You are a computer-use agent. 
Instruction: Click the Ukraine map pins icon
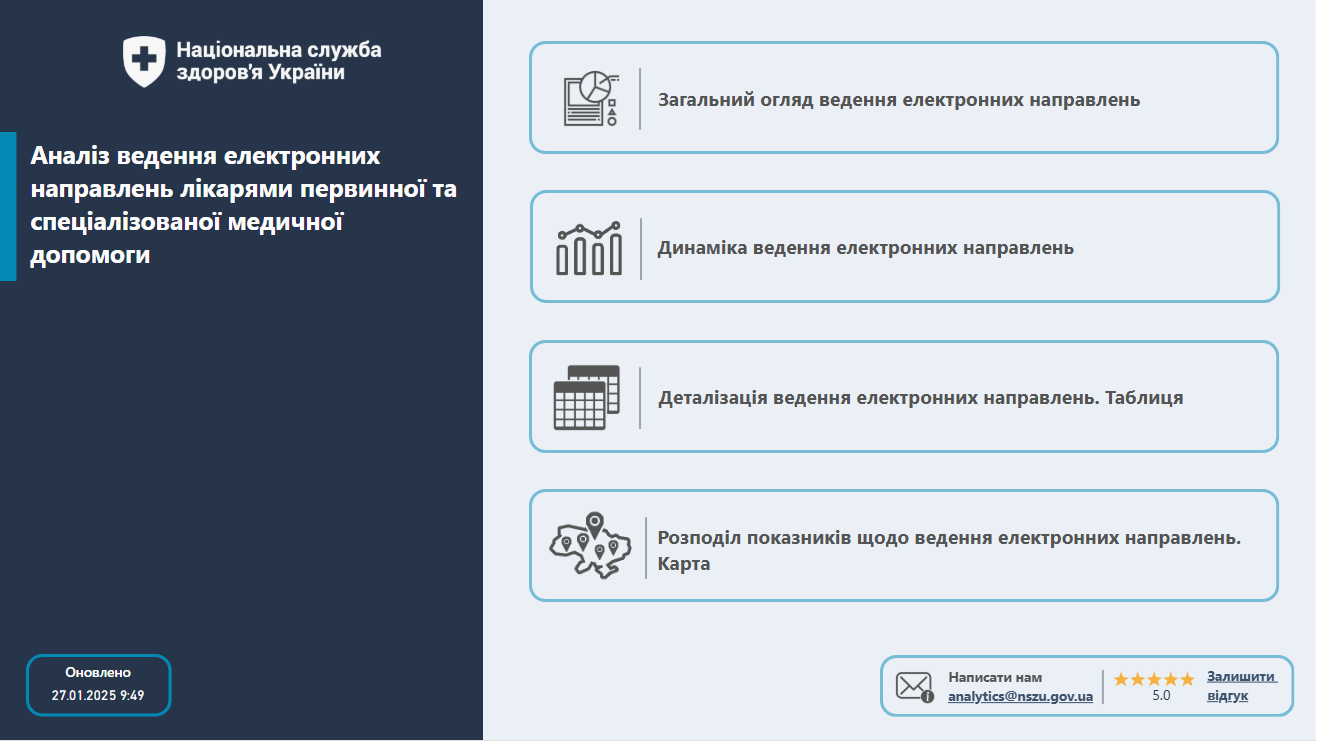click(x=591, y=545)
